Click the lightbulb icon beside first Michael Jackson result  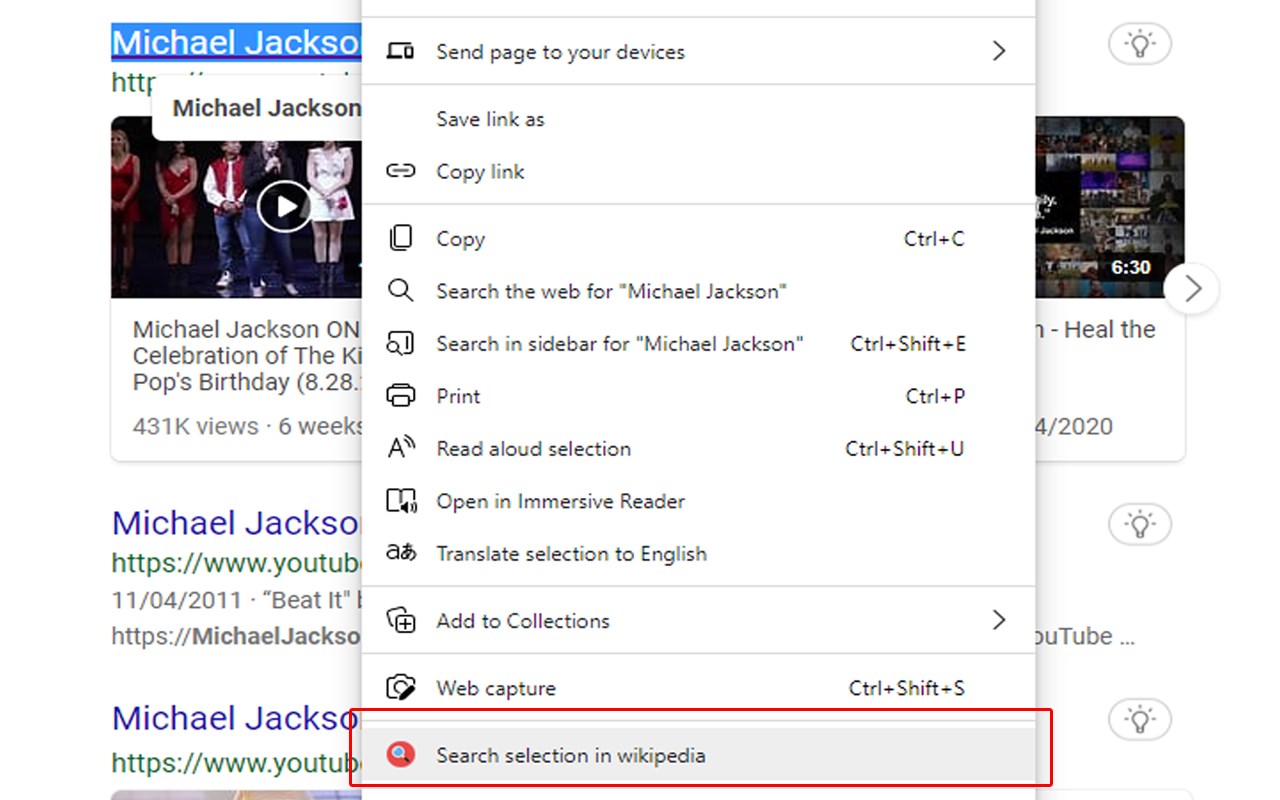pyautogui.click(x=1140, y=44)
